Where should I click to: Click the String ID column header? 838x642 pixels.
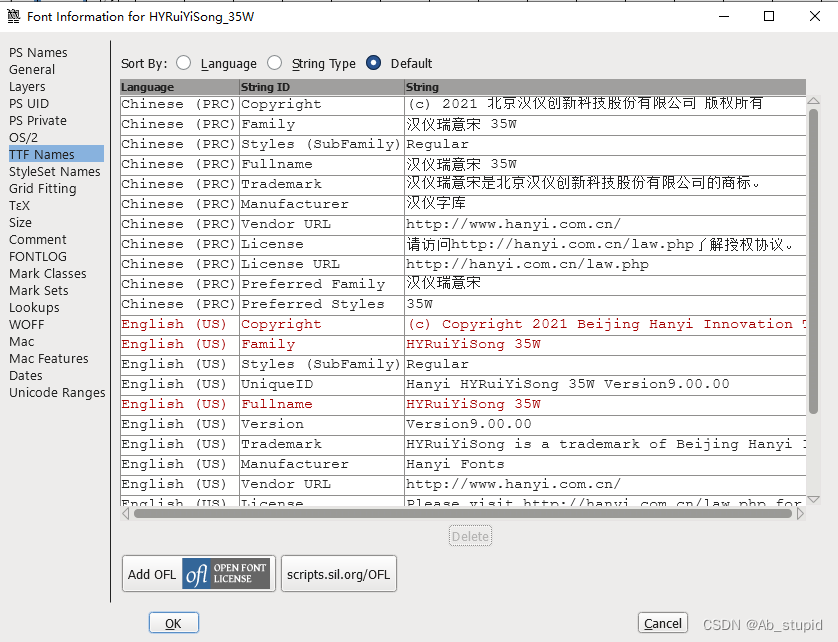(266, 87)
